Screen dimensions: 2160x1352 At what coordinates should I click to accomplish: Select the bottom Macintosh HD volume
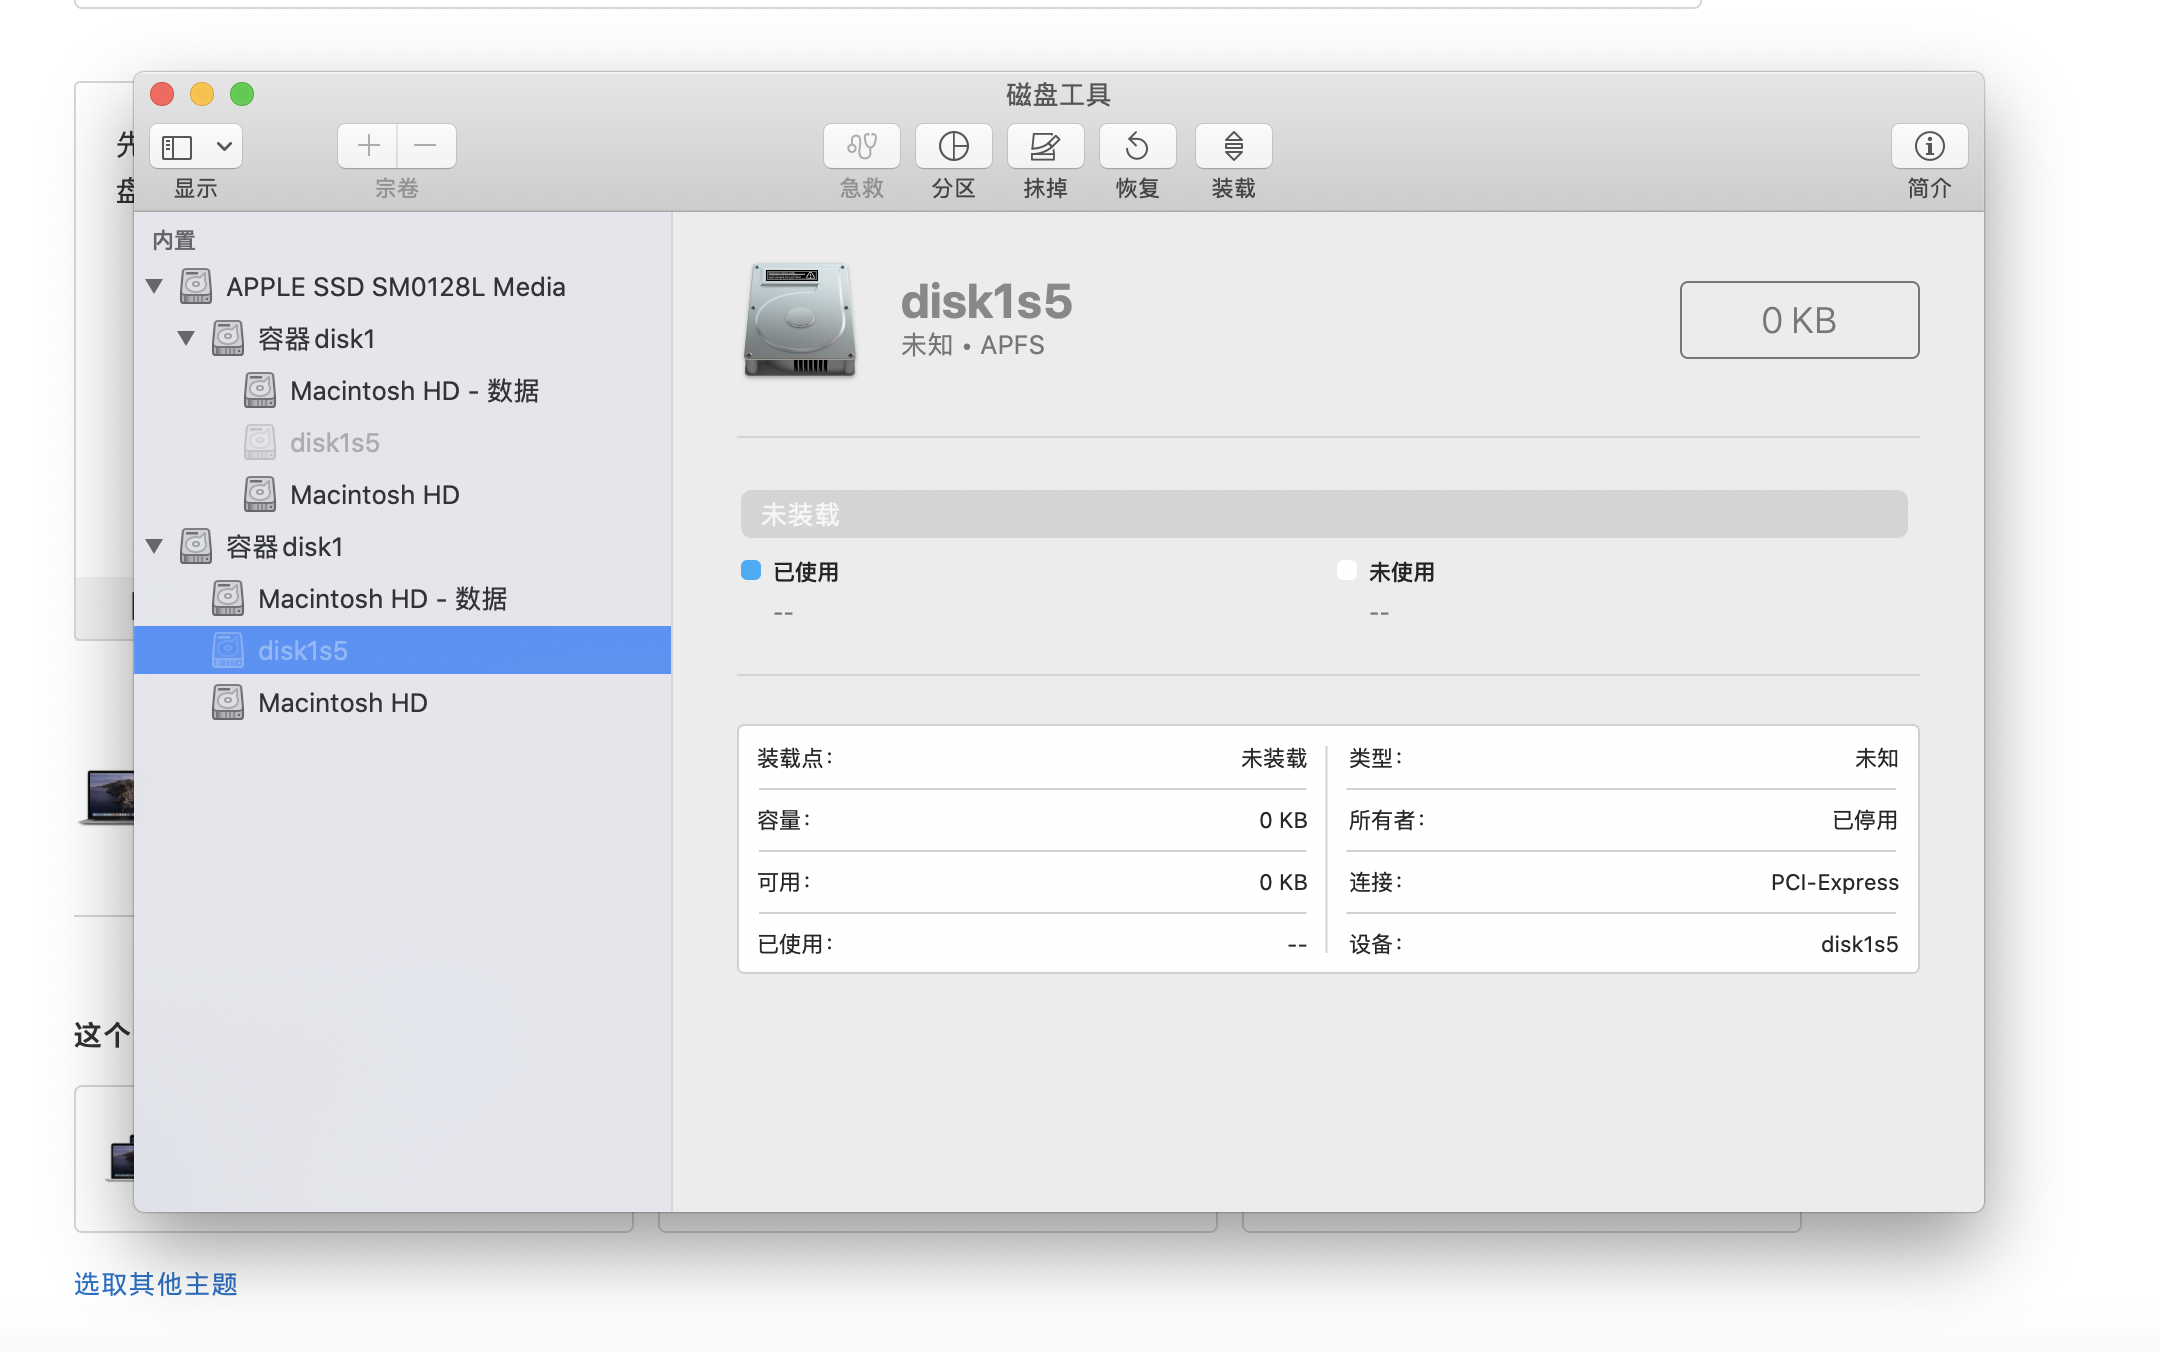tap(342, 703)
